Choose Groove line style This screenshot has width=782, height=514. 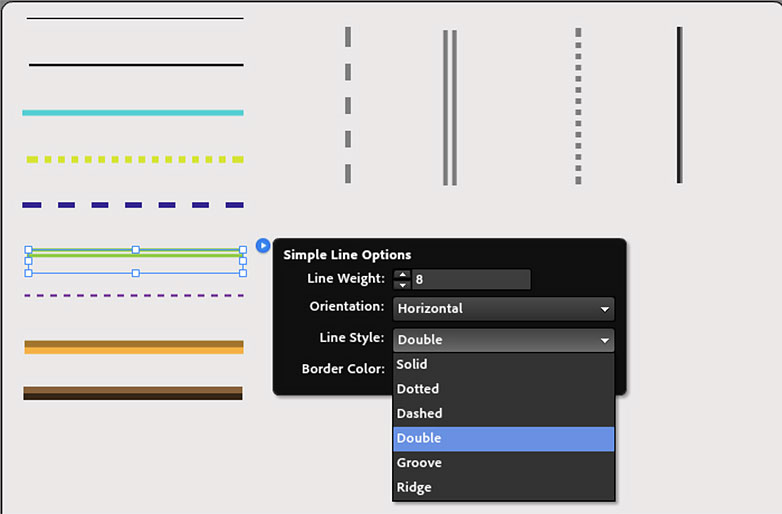click(504, 463)
